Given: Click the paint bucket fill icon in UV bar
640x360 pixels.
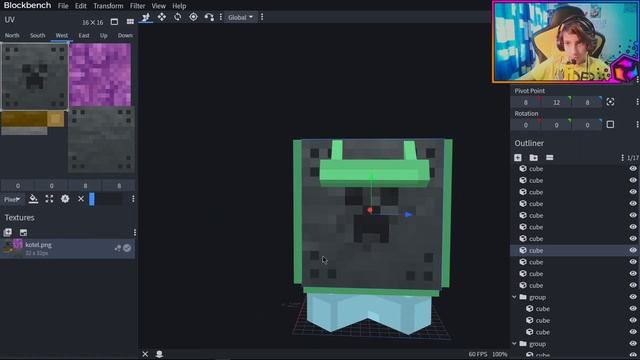Looking at the screenshot, I should [x=33, y=199].
